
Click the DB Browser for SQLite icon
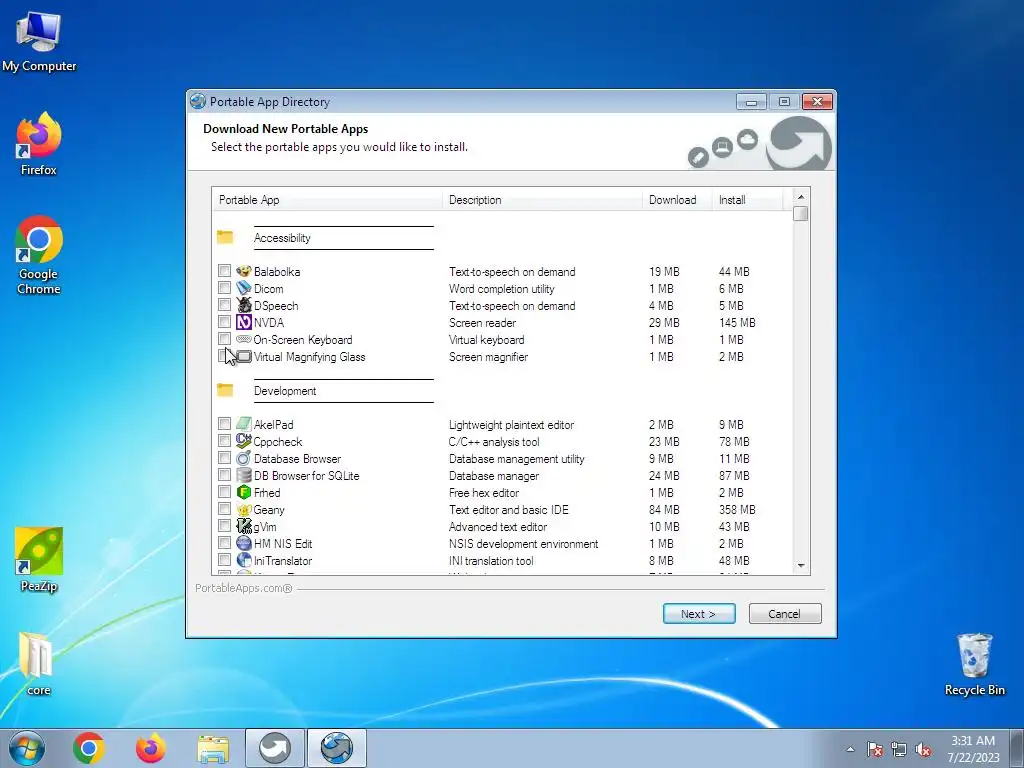click(244, 475)
